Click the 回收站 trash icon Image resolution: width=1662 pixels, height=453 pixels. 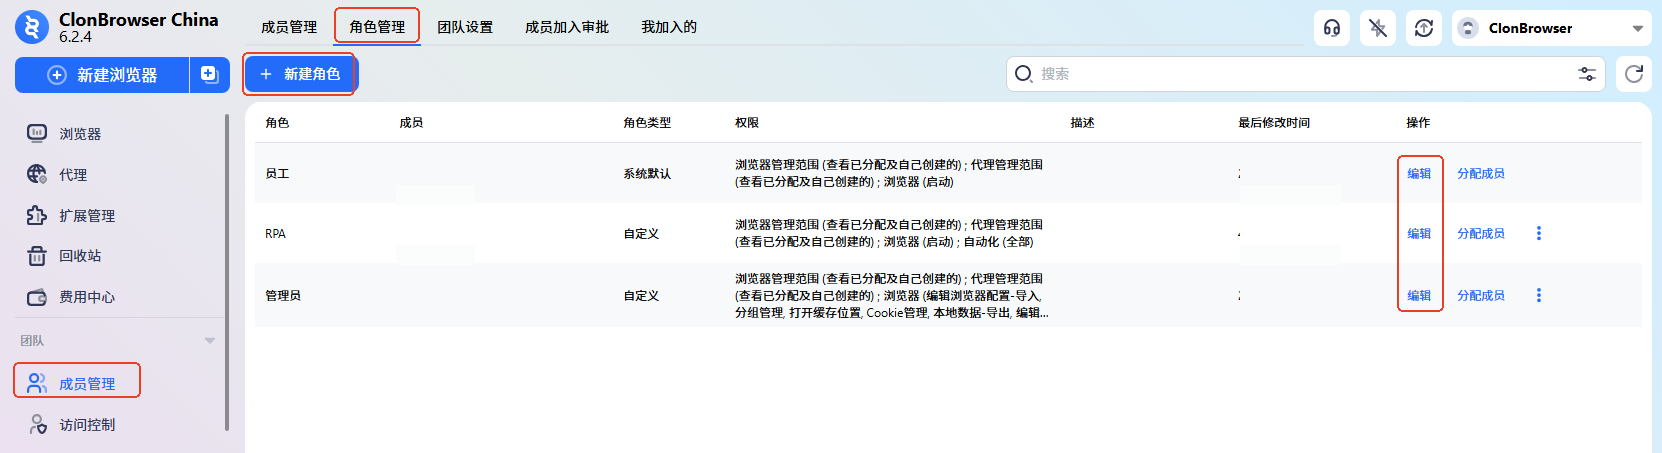pos(37,256)
